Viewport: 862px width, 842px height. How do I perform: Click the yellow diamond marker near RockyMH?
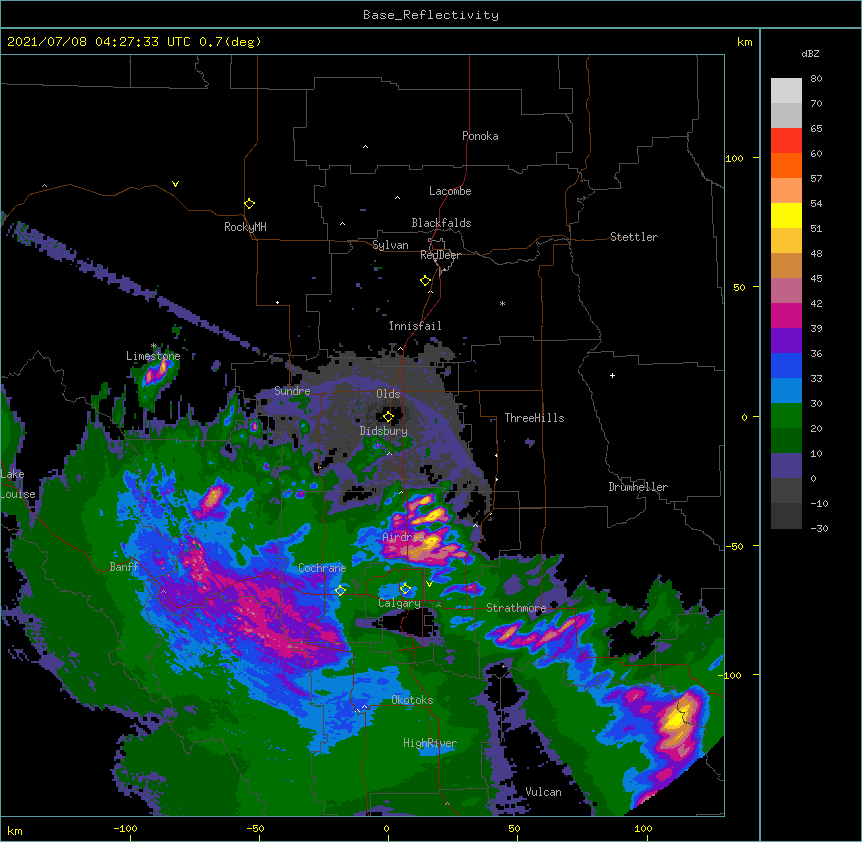coord(250,204)
